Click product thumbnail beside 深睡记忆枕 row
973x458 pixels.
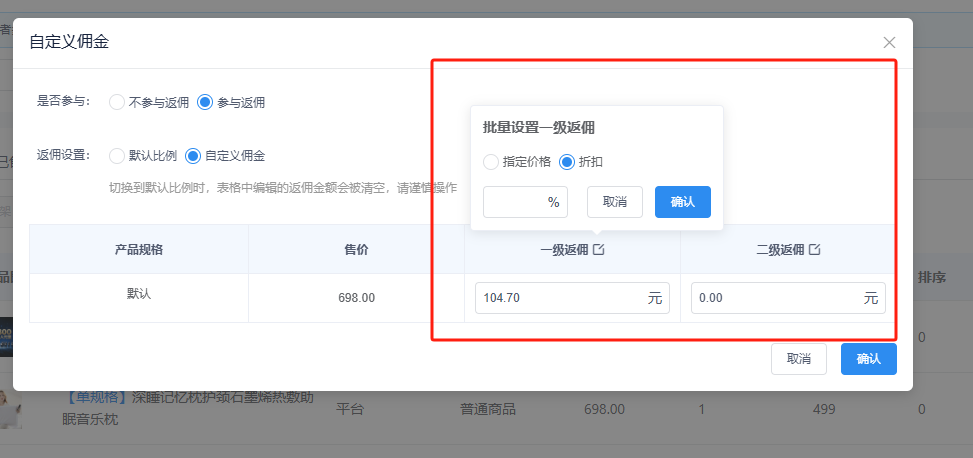[11, 410]
